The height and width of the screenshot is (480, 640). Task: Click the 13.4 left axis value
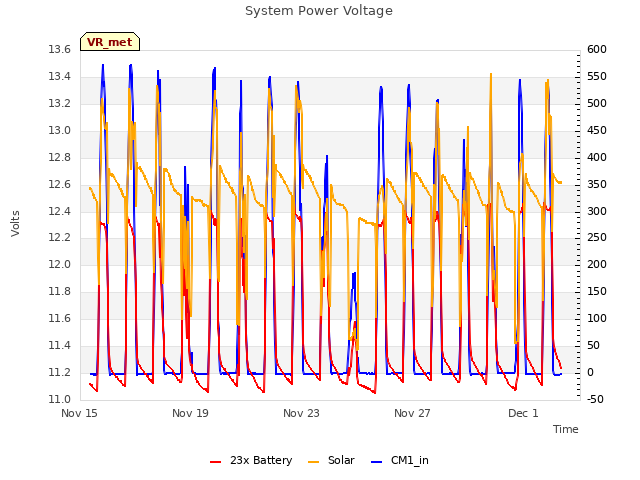pyautogui.click(x=60, y=77)
